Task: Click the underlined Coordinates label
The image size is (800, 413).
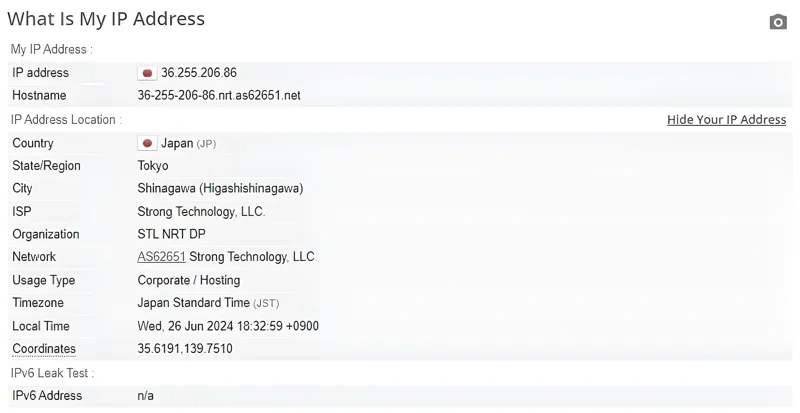Action: point(44,349)
